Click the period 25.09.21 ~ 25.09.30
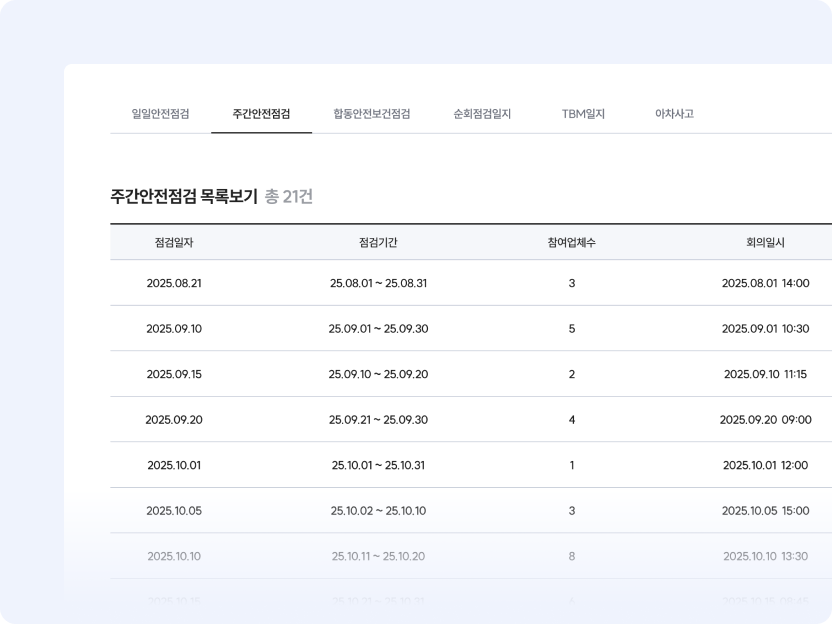 point(378,420)
